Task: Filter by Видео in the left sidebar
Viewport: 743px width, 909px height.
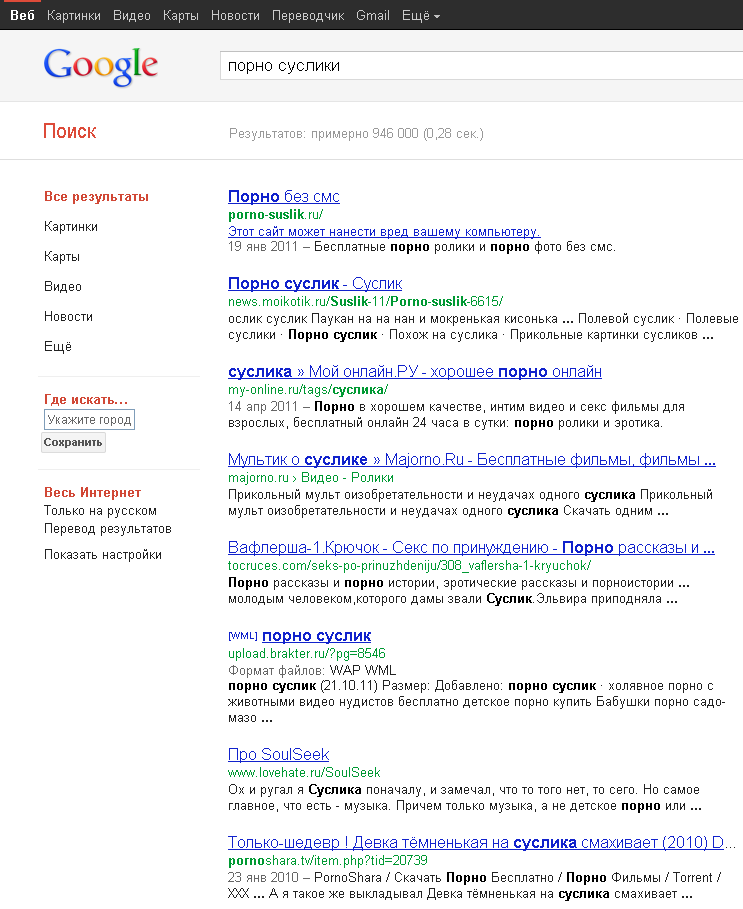Action: (x=63, y=286)
